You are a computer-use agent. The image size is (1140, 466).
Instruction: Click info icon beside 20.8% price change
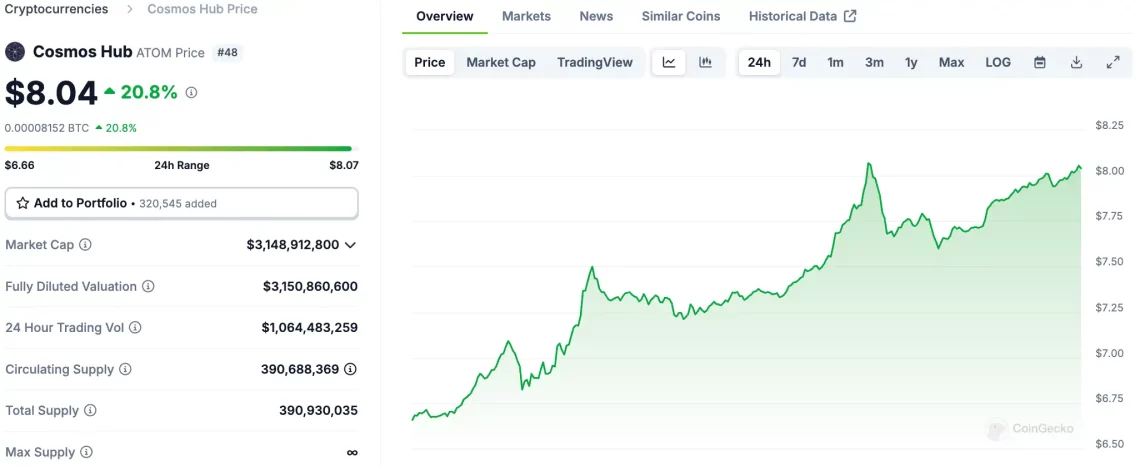[x=191, y=92]
